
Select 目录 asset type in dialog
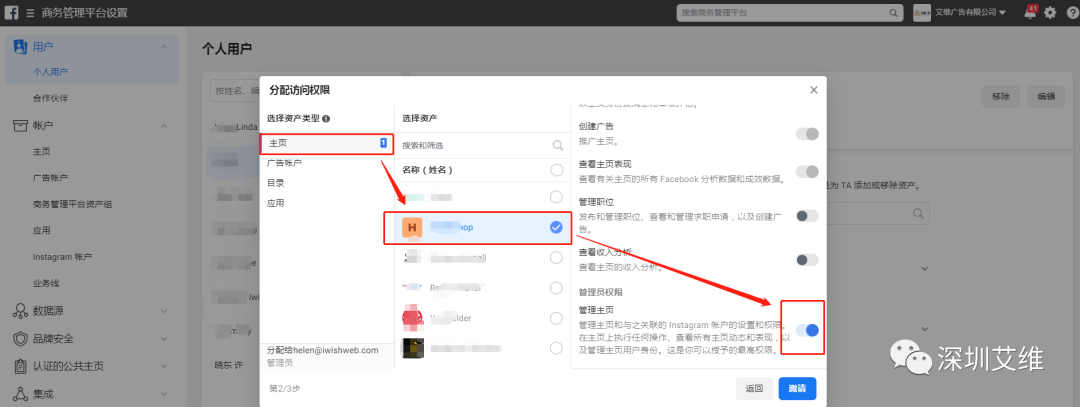[326, 183]
